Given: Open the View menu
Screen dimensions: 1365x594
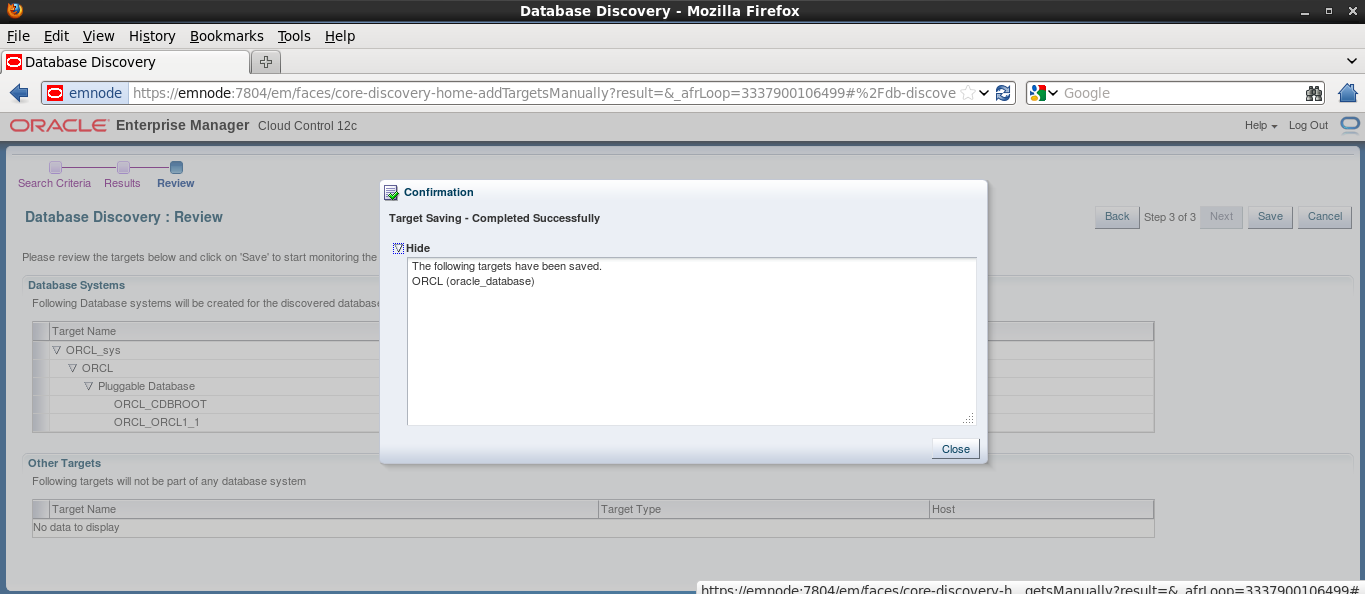Looking at the screenshot, I should click(98, 36).
